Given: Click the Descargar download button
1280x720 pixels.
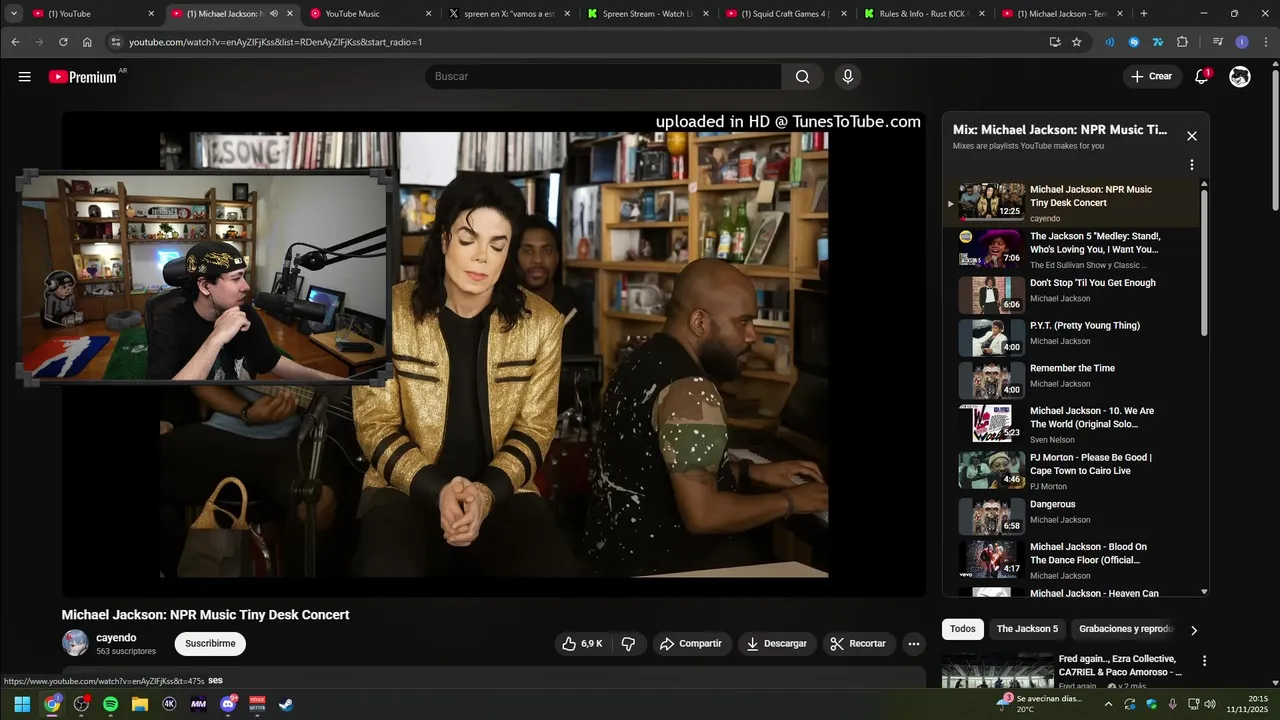Looking at the screenshot, I should pos(777,644).
